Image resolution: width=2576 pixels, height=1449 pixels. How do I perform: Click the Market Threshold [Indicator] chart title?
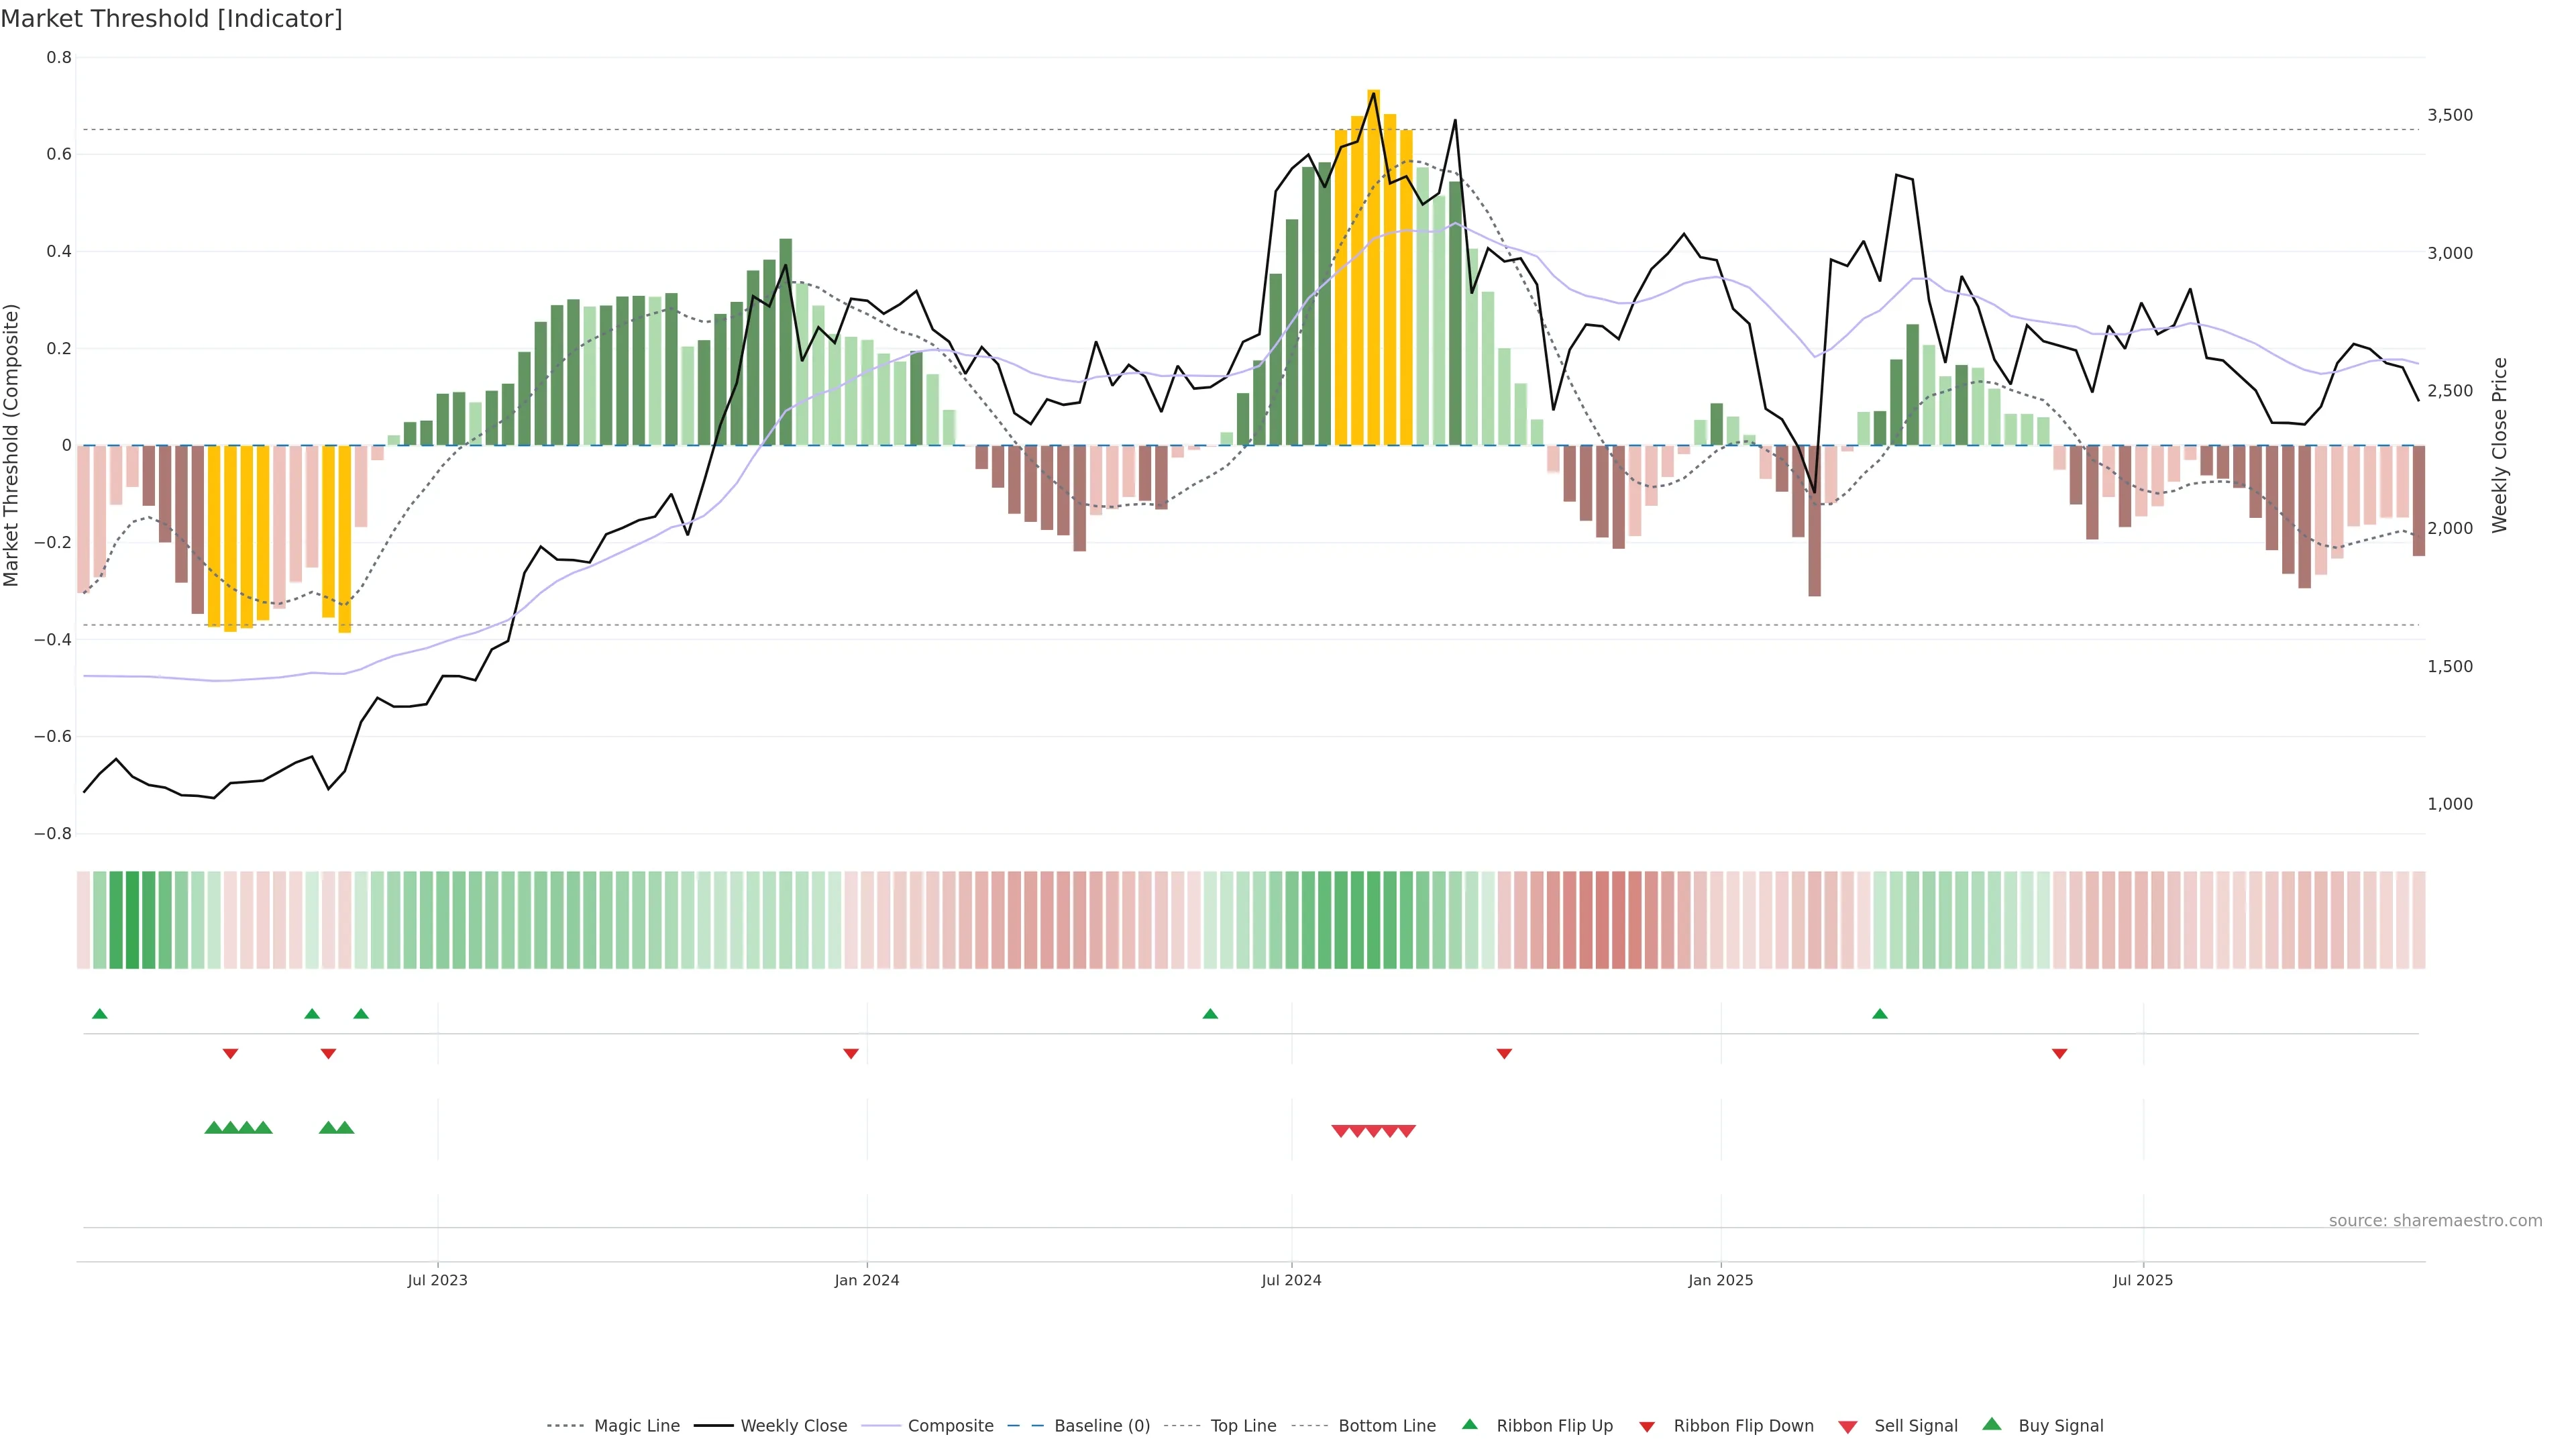coord(171,19)
